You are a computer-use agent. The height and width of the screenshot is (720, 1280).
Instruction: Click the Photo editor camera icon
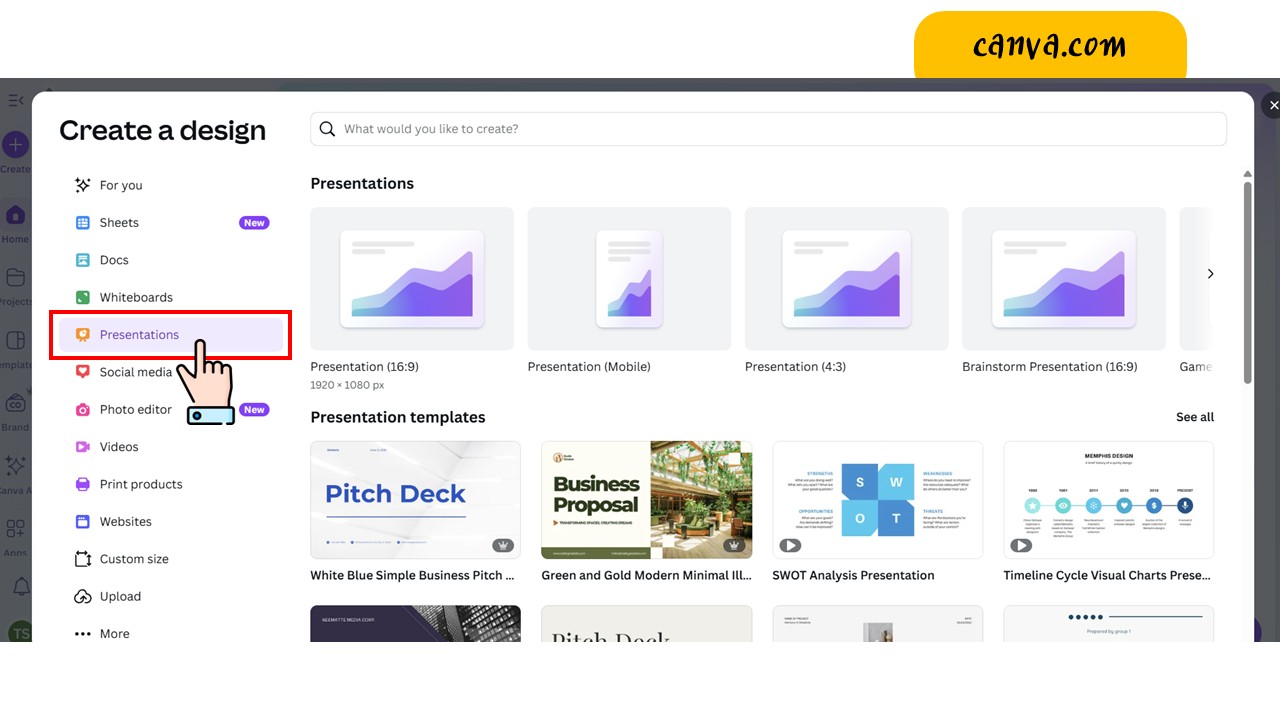(83, 410)
